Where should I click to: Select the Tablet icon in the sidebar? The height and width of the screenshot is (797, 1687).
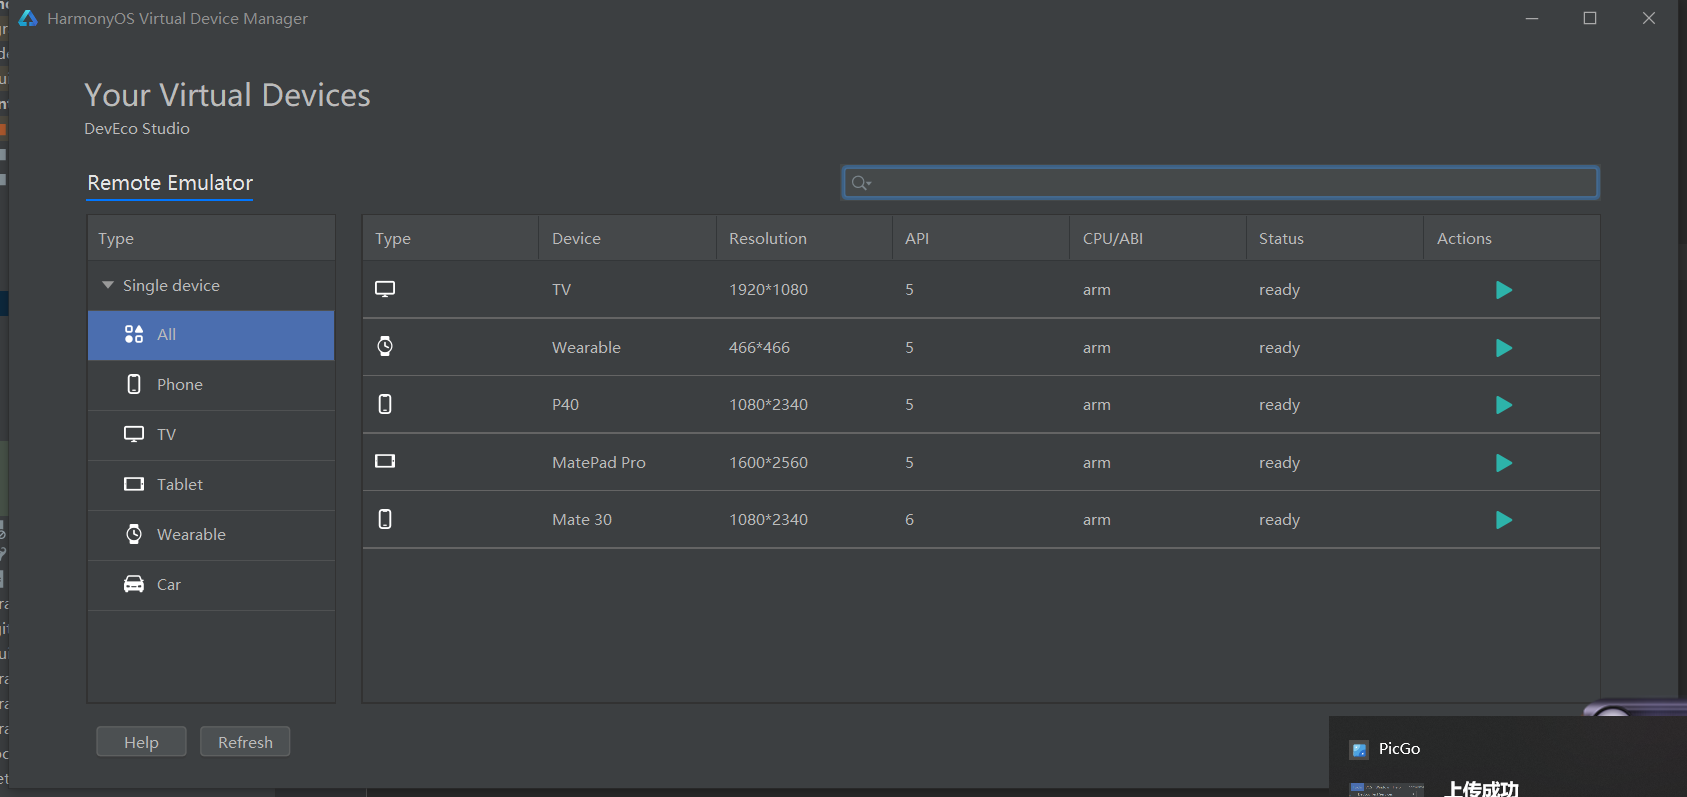pos(134,484)
